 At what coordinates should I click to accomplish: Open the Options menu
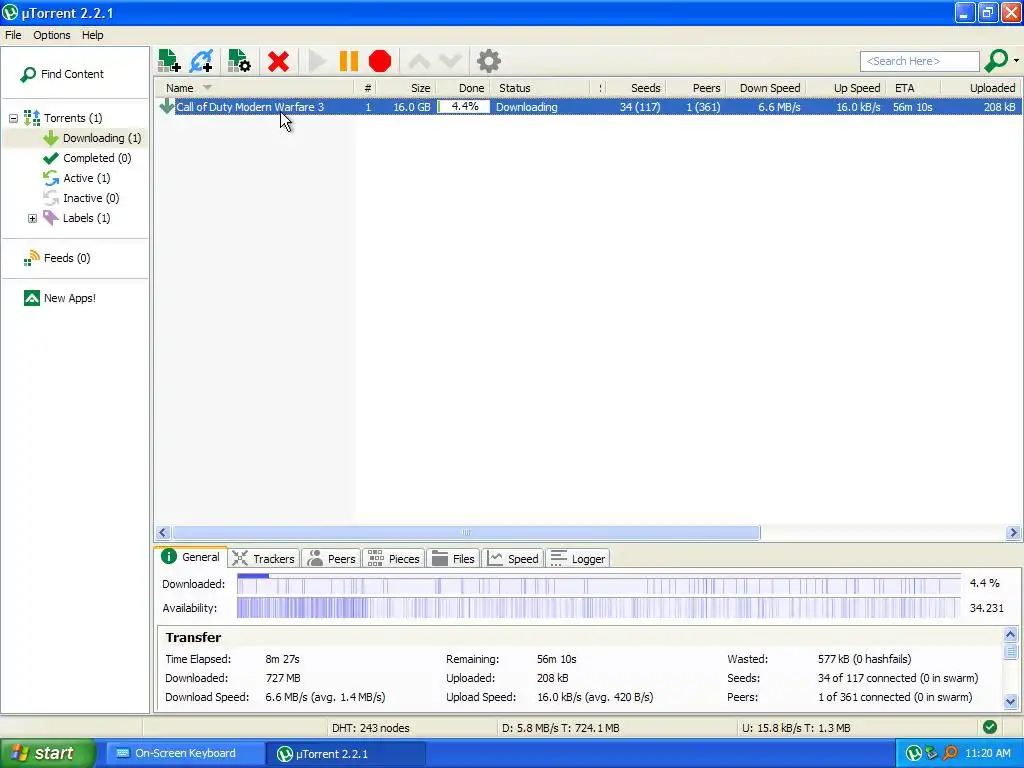pyautogui.click(x=52, y=35)
